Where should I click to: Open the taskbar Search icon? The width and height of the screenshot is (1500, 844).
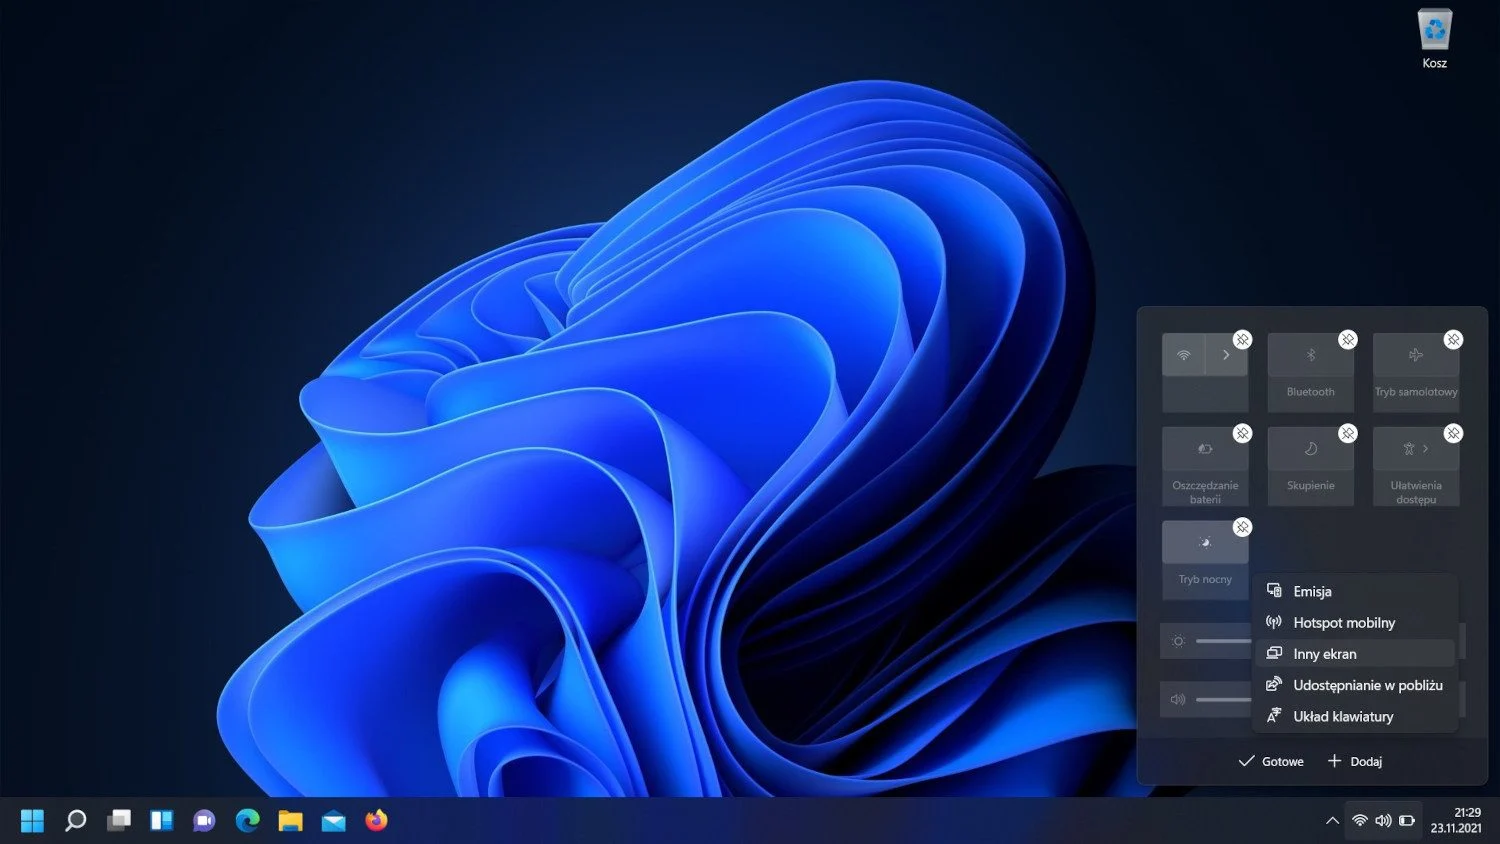pos(75,821)
